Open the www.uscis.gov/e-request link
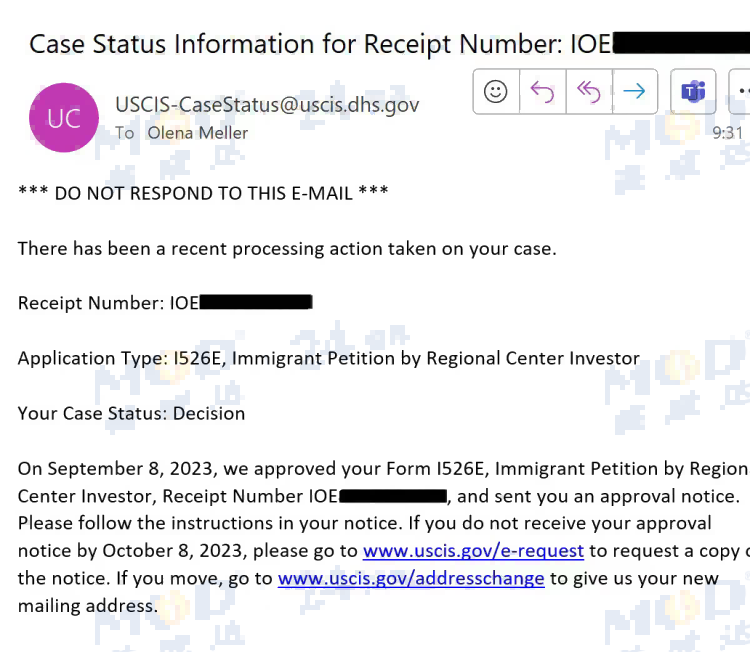Screen dimensions: 750x652 [473, 551]
